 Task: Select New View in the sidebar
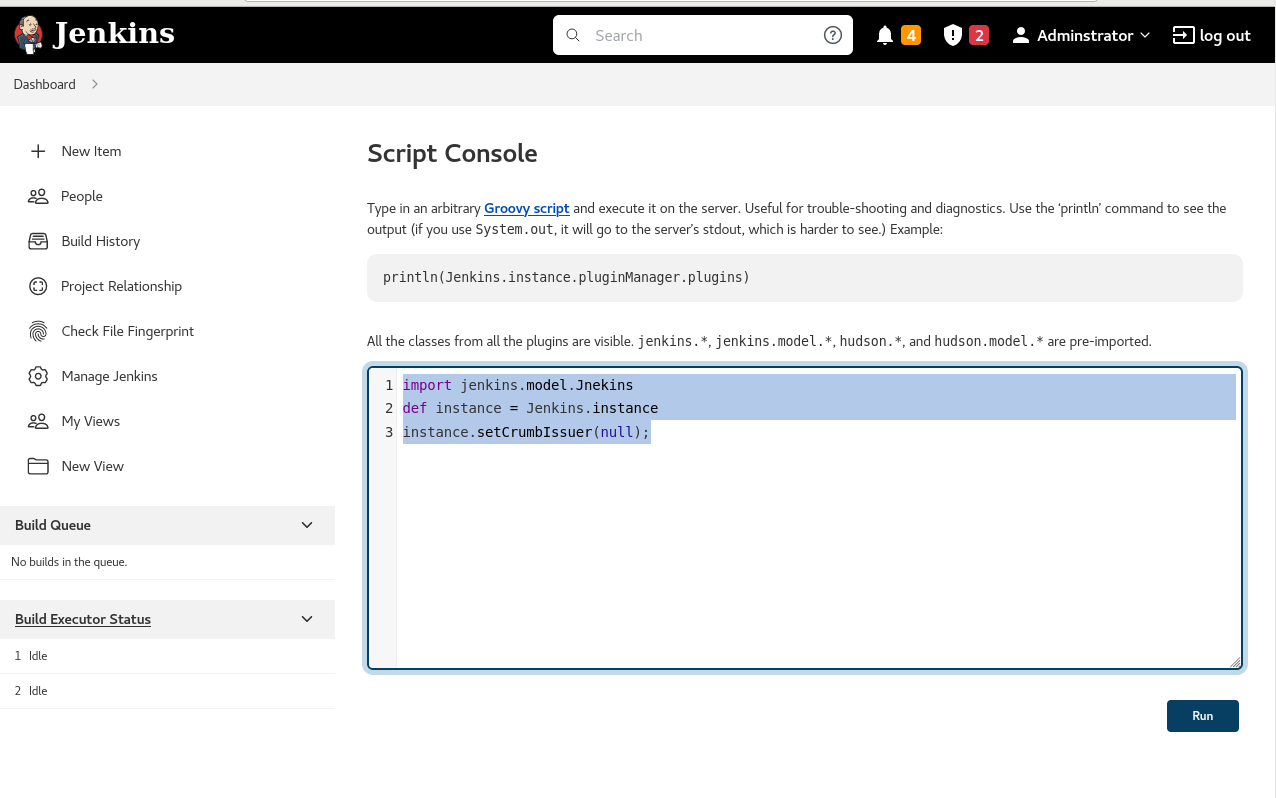[x=92, y=466]
